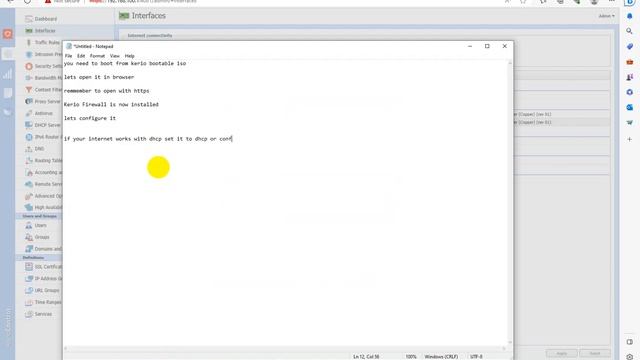Click the Edge sidebar shopping tag icon
Screen dimensions: 640x360
629,47
